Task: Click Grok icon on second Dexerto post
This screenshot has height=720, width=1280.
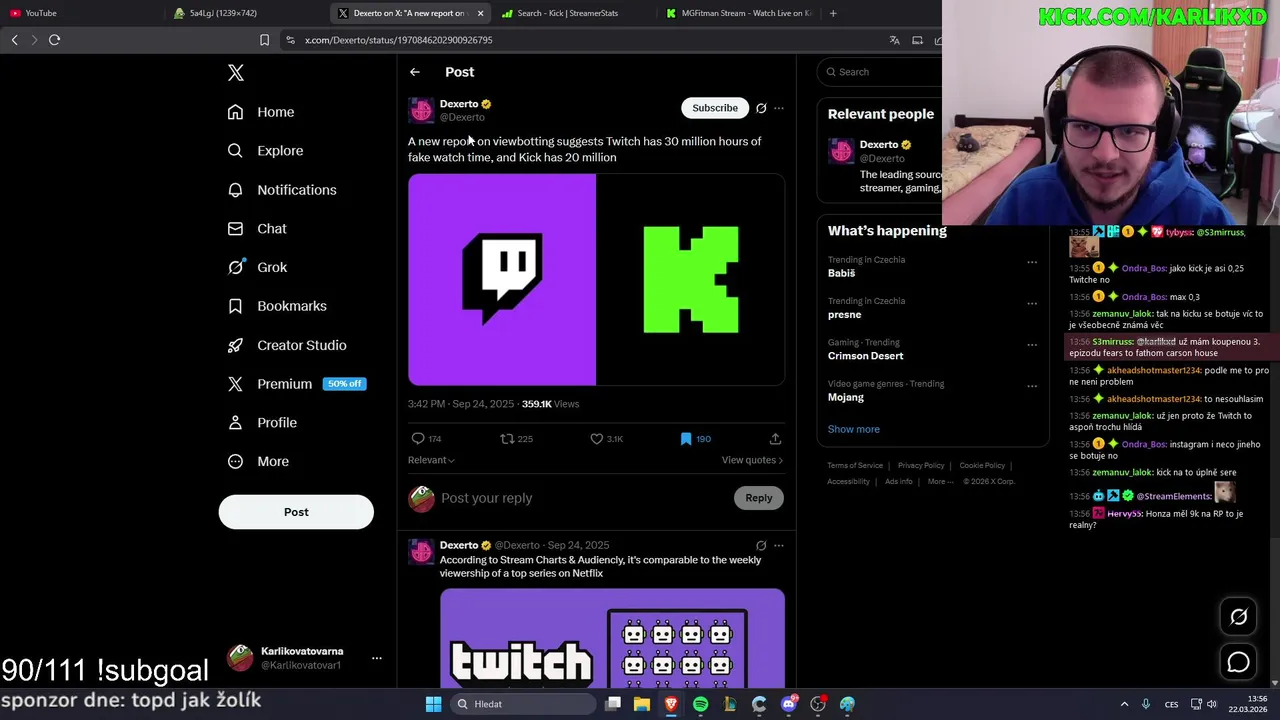Action: tap(761, 546)
